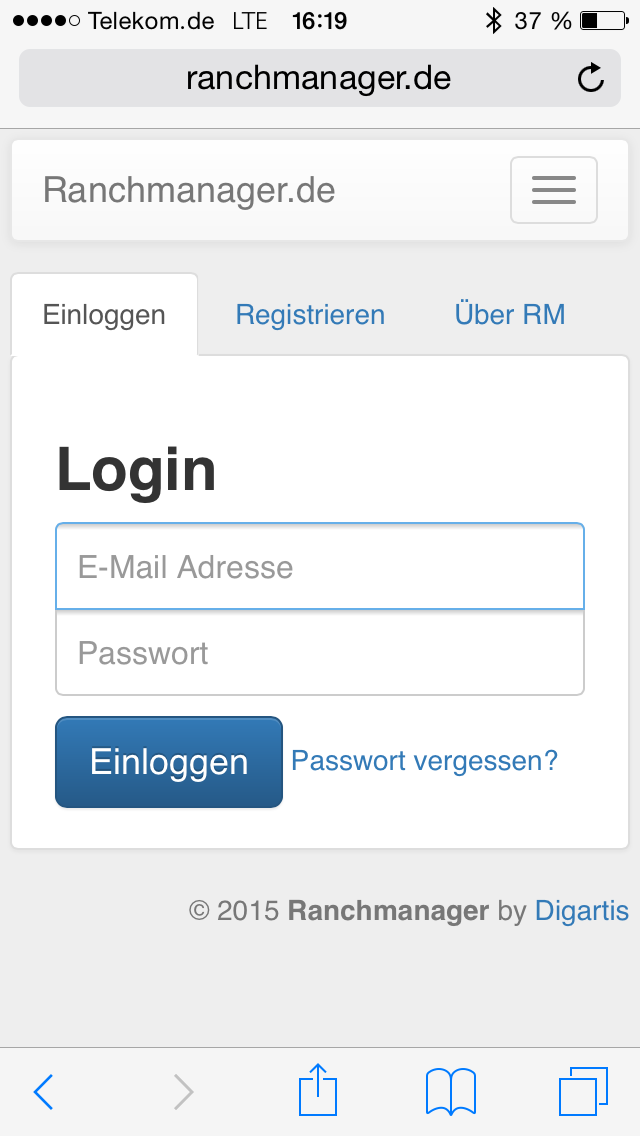640x1136 pixels.
Task: Tap the Safari forward arrow
Action: tap(183, 1091)
